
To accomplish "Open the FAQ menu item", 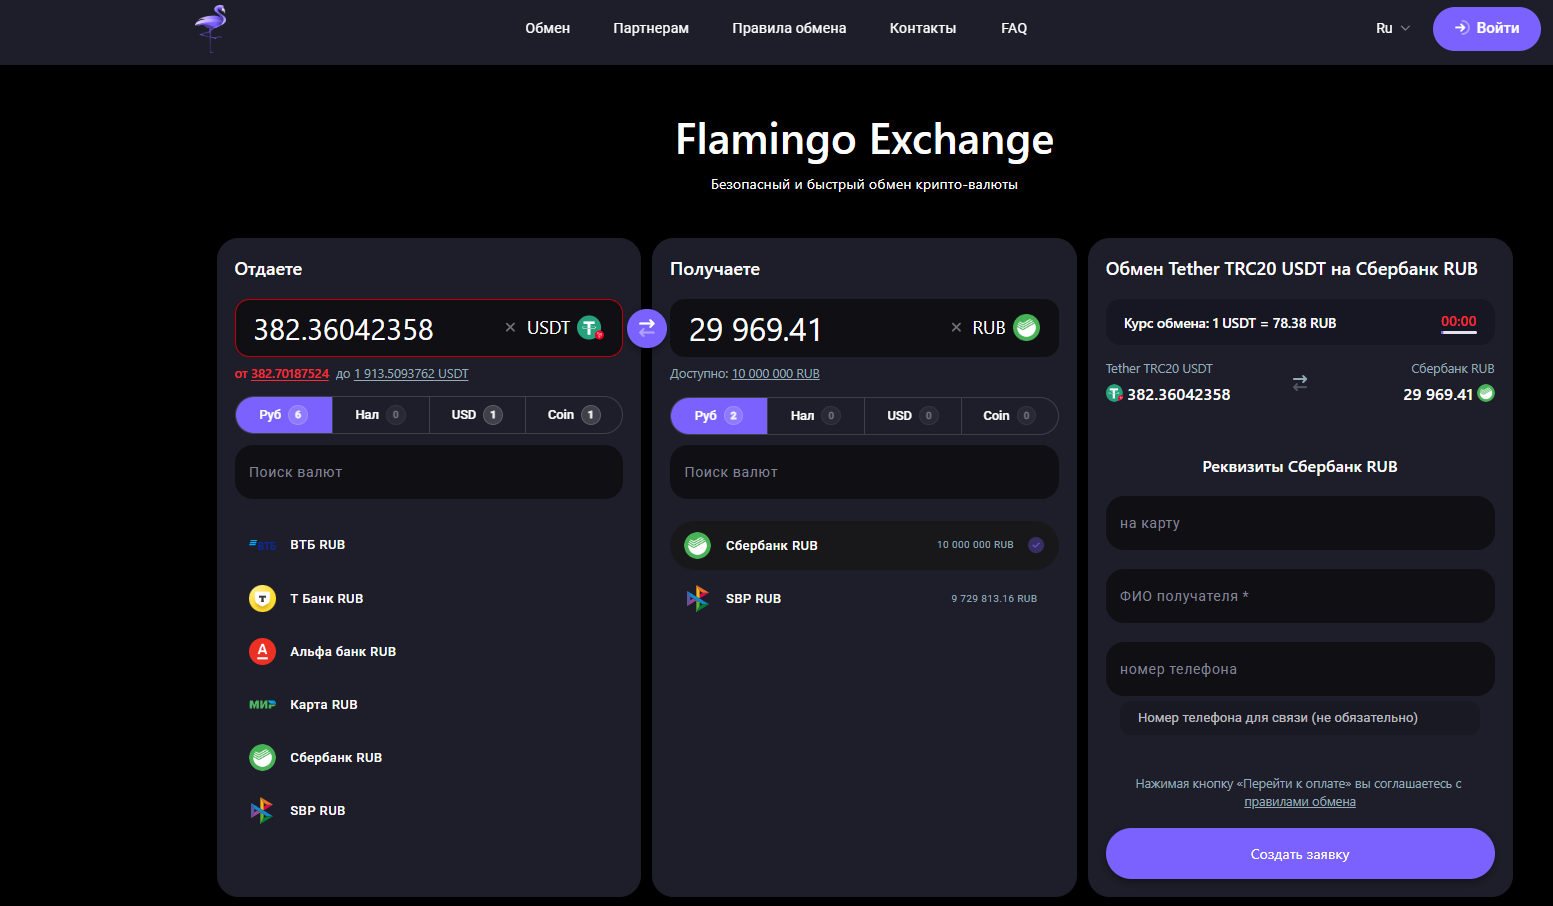I will coord(1014,28).
